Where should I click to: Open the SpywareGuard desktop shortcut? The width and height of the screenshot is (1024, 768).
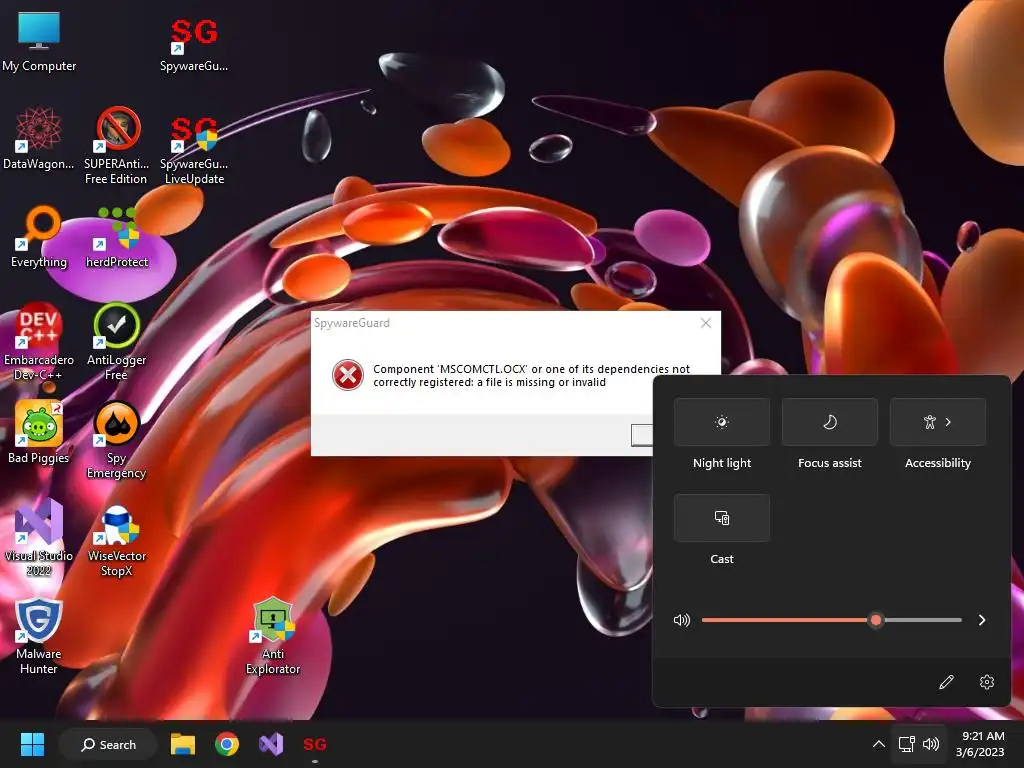(194, 42)
